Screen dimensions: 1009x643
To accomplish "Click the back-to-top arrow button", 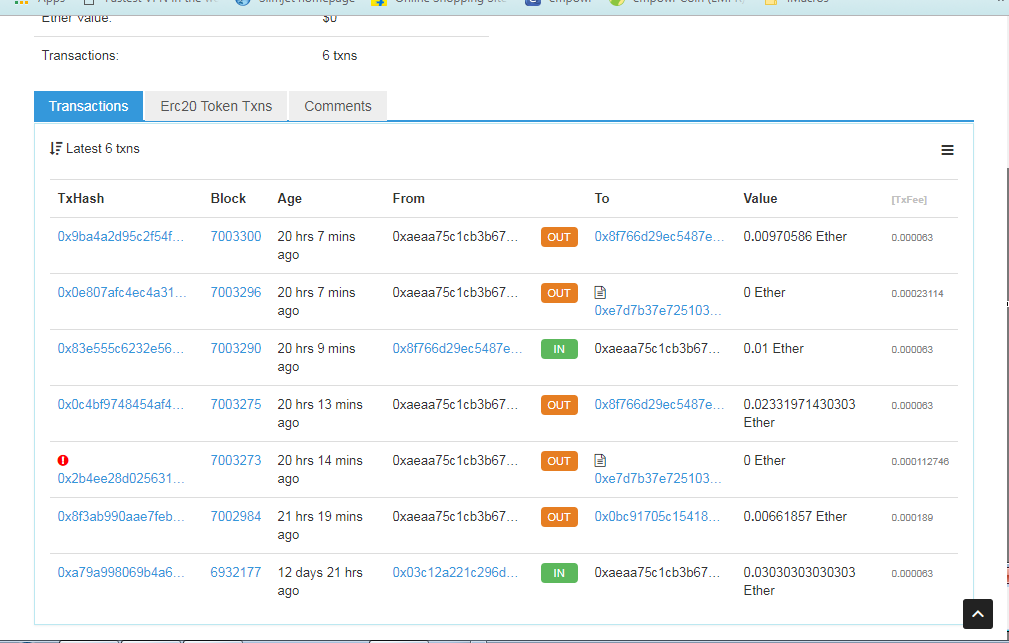I will (x=977, y=614).
